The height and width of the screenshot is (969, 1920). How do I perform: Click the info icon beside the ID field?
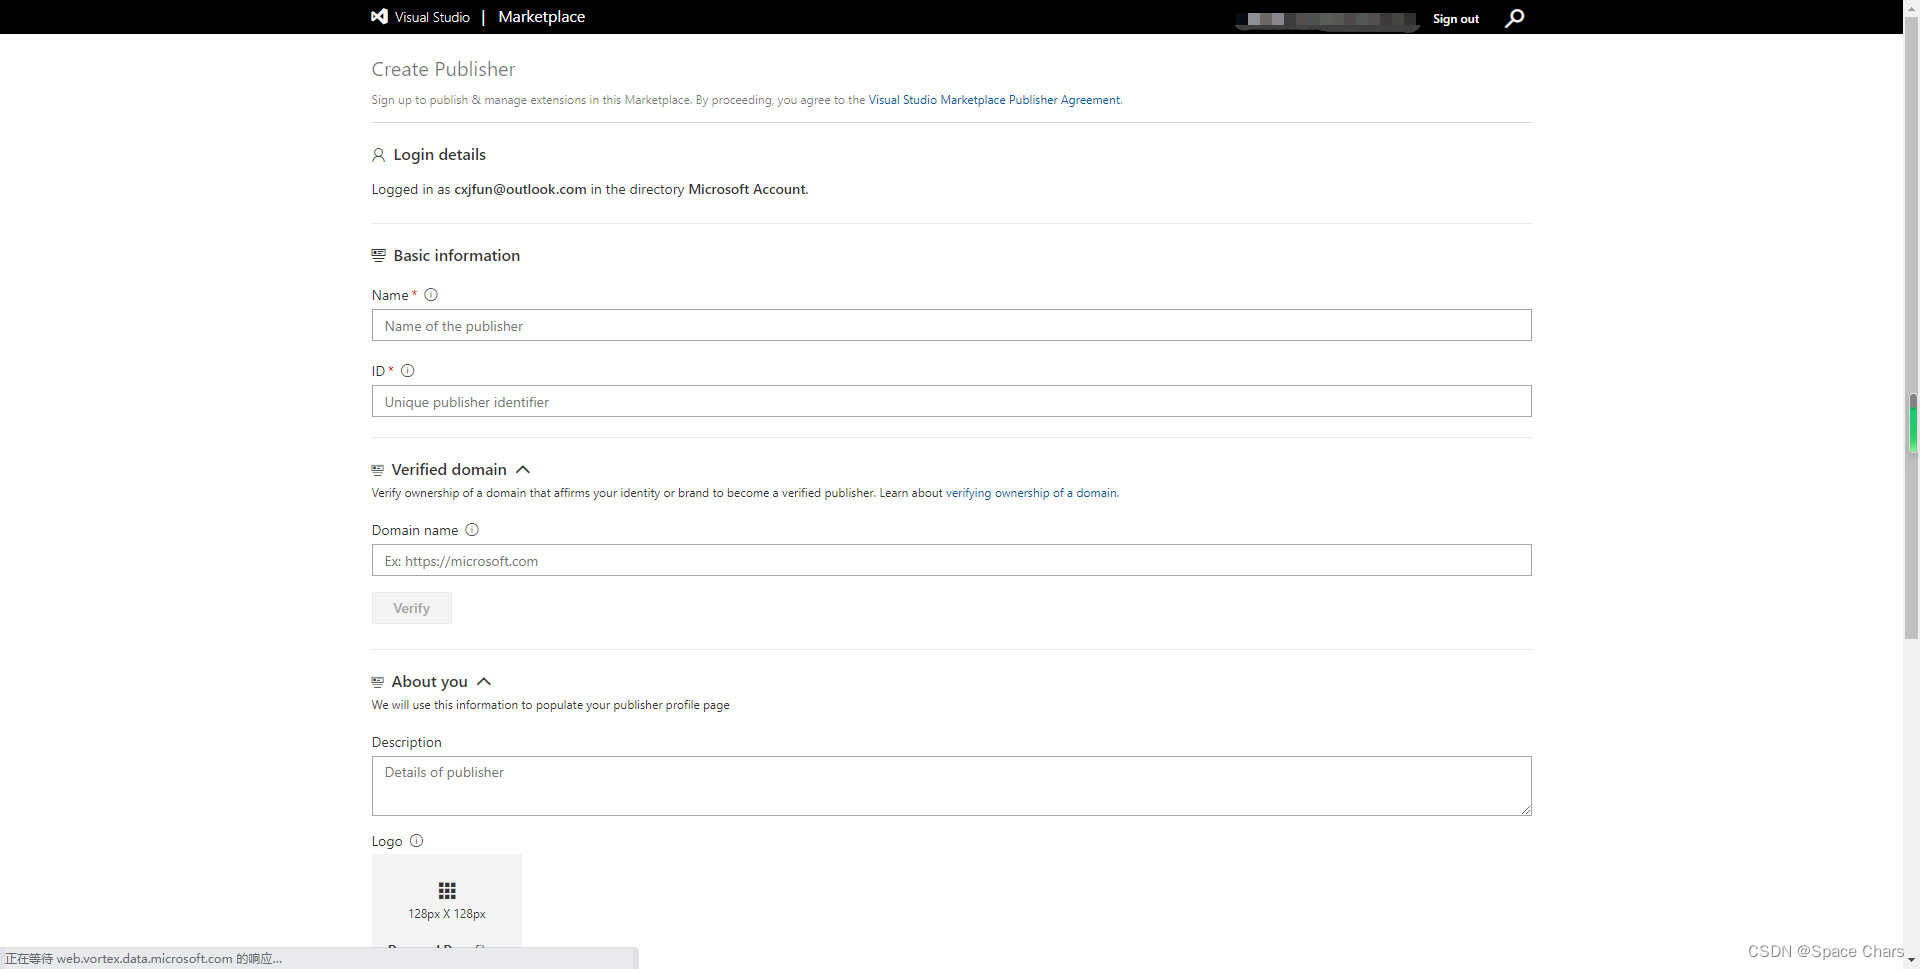[407, 370]
